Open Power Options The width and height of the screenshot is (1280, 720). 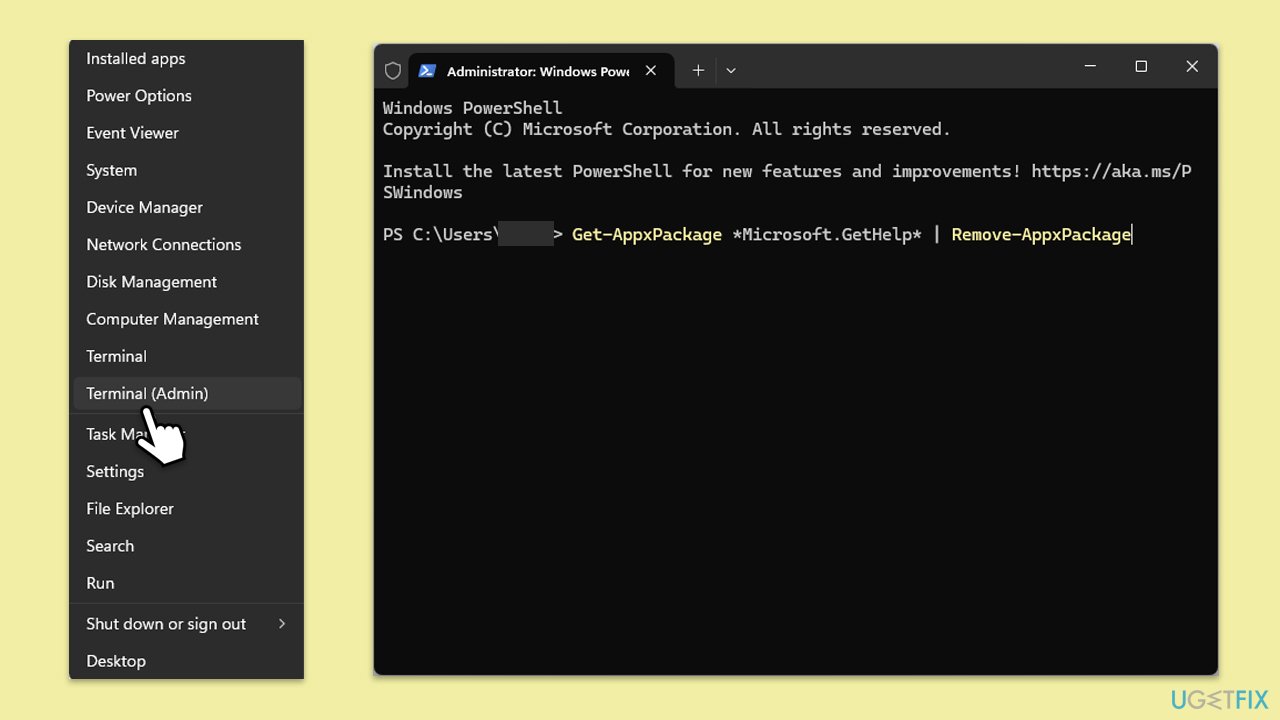click(187, 96)
